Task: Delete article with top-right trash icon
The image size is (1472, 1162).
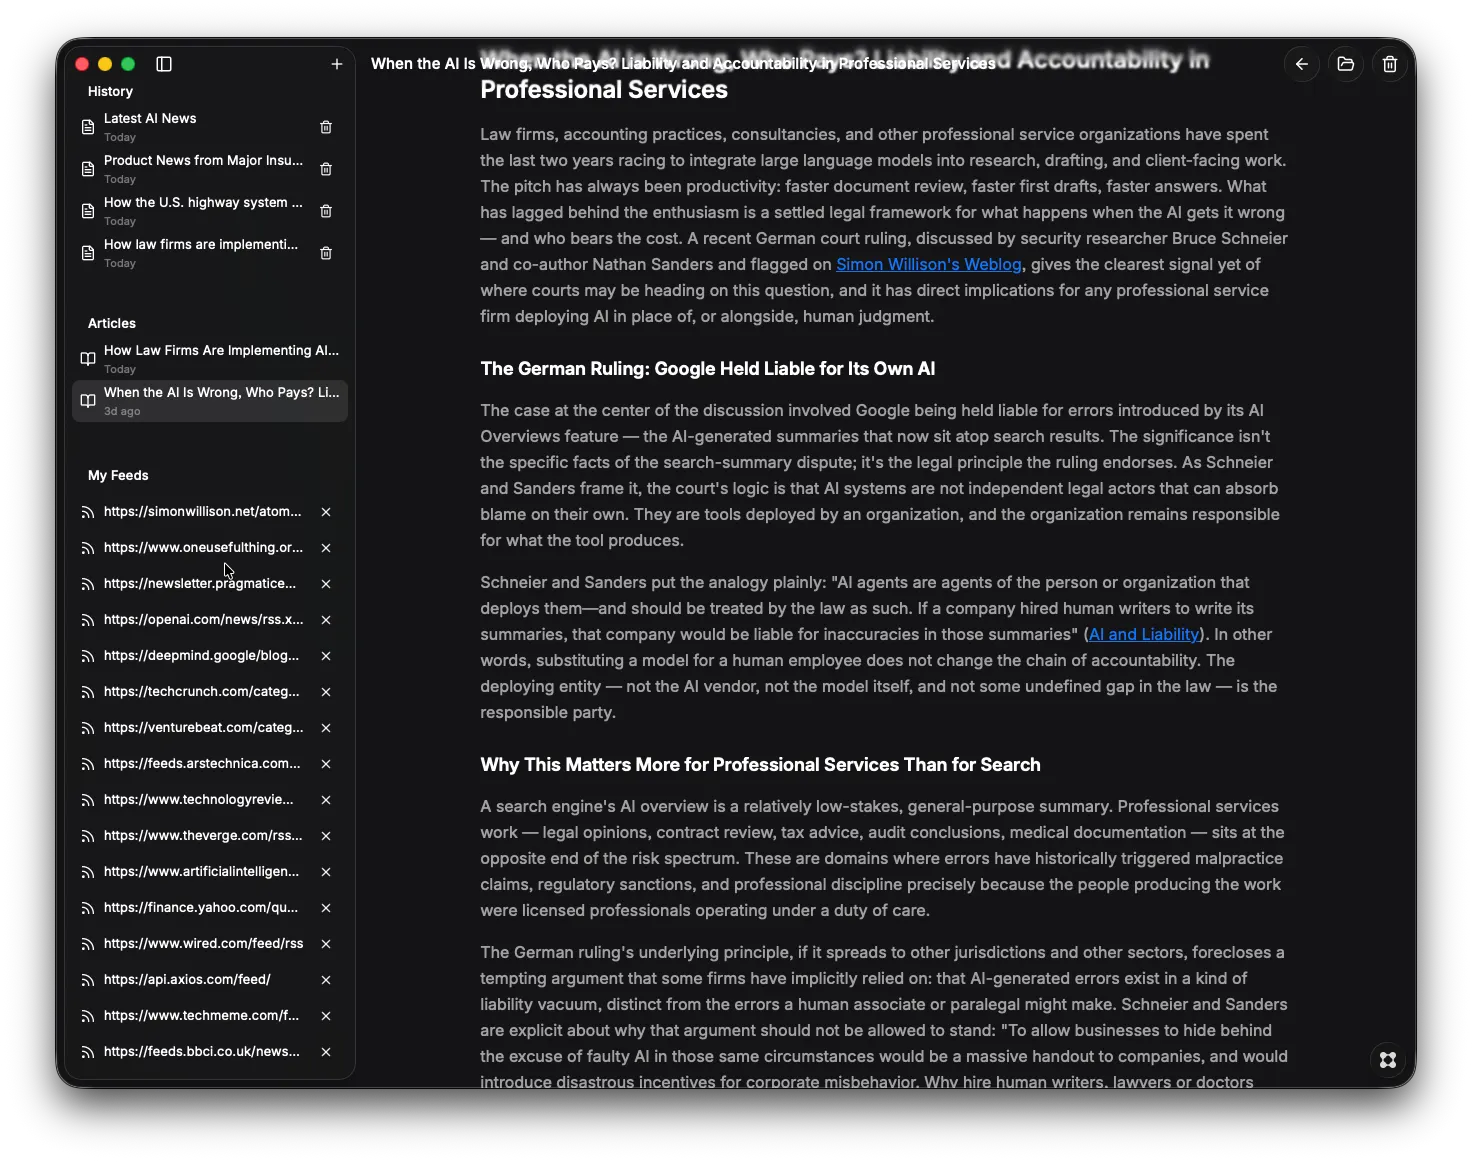Action: pyautogui.click(x=1390, y=64)
